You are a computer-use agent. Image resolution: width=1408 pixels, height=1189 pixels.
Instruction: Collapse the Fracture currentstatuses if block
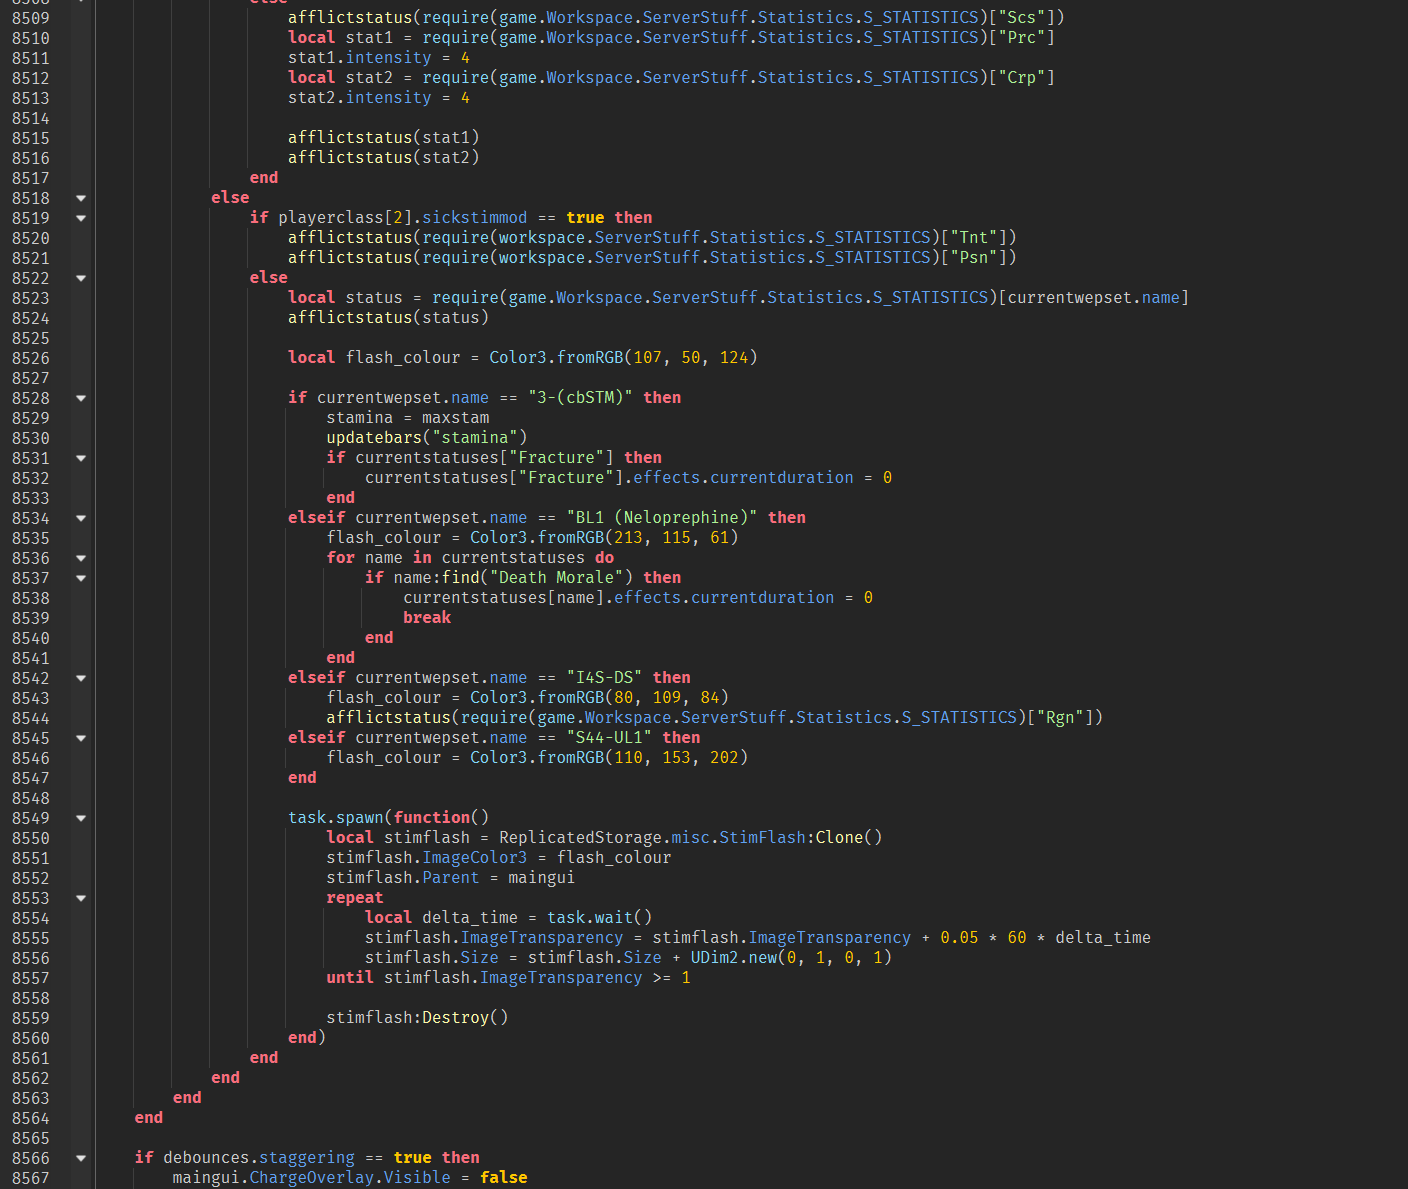coord(80,457)
